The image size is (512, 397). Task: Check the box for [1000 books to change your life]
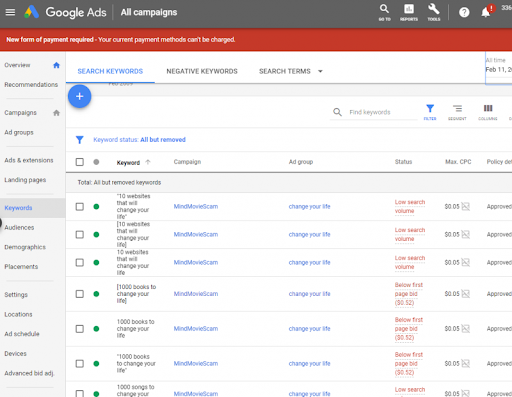pos(80,294)
